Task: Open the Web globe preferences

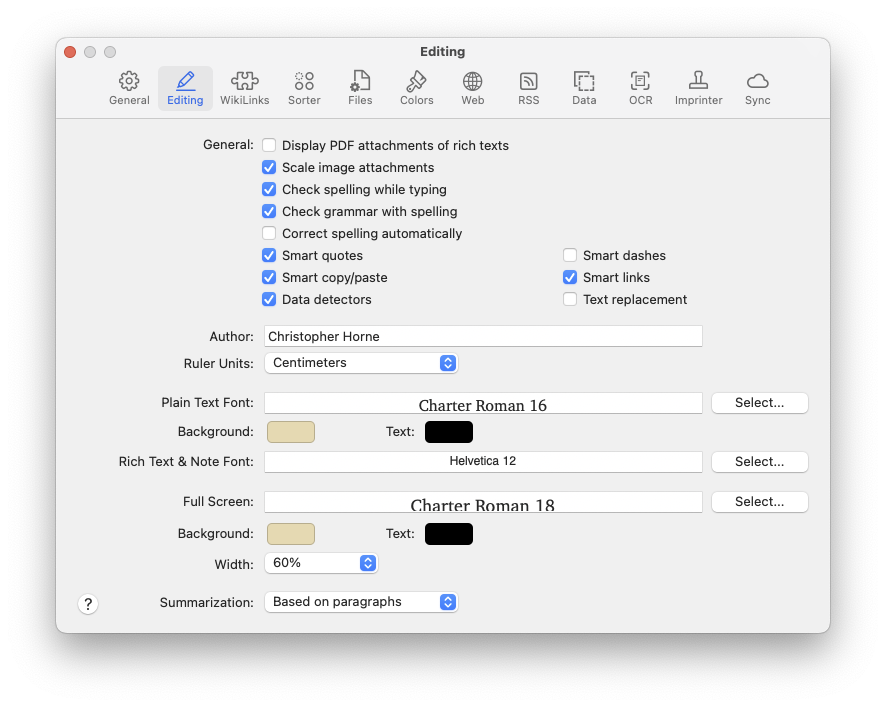Action: pyautogui.click(x=472, y=88)
